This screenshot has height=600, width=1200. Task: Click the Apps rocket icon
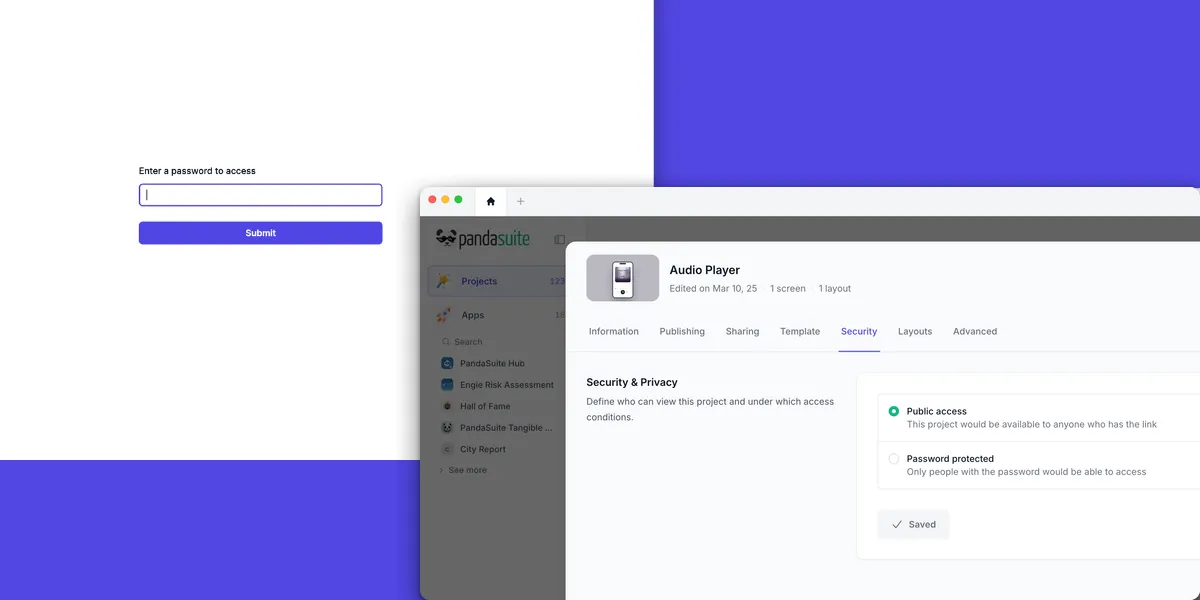443,315
